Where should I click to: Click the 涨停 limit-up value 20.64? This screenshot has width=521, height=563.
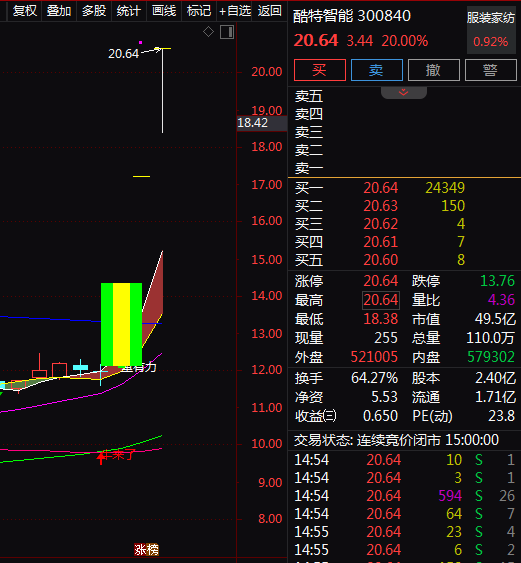(381, 281)
